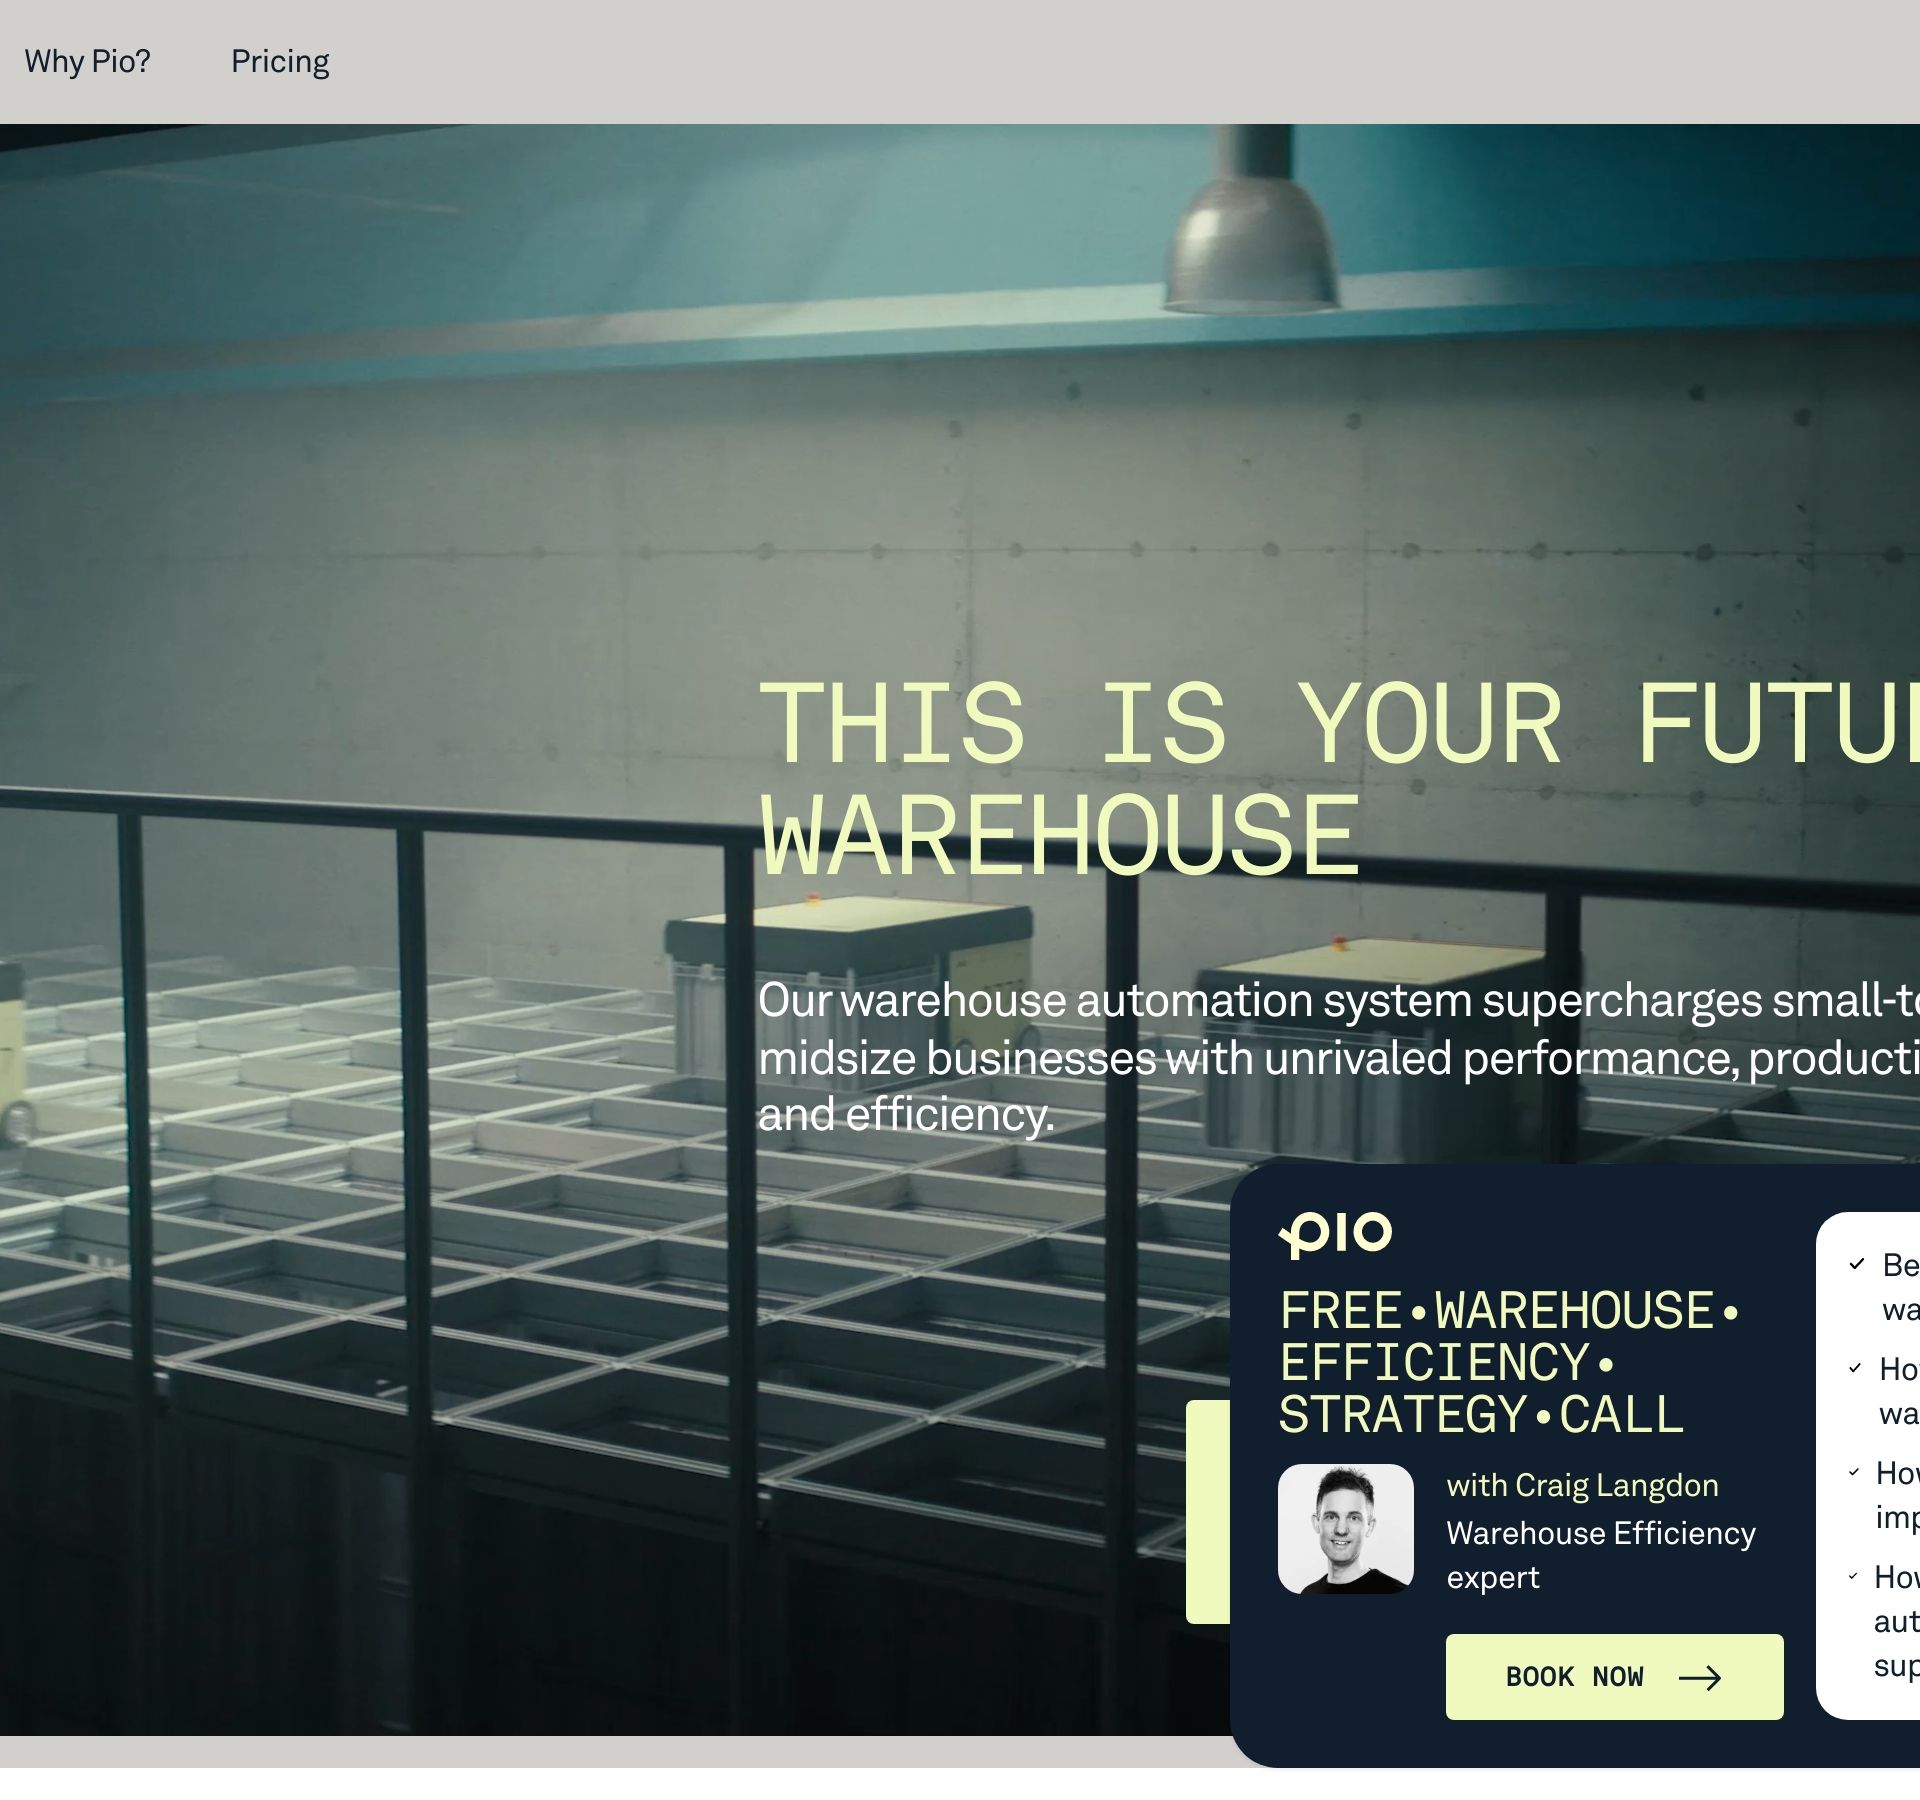Click the pale yellow button behind the popup
Viewport: 1920px width, 1800px height.
1208,1510
